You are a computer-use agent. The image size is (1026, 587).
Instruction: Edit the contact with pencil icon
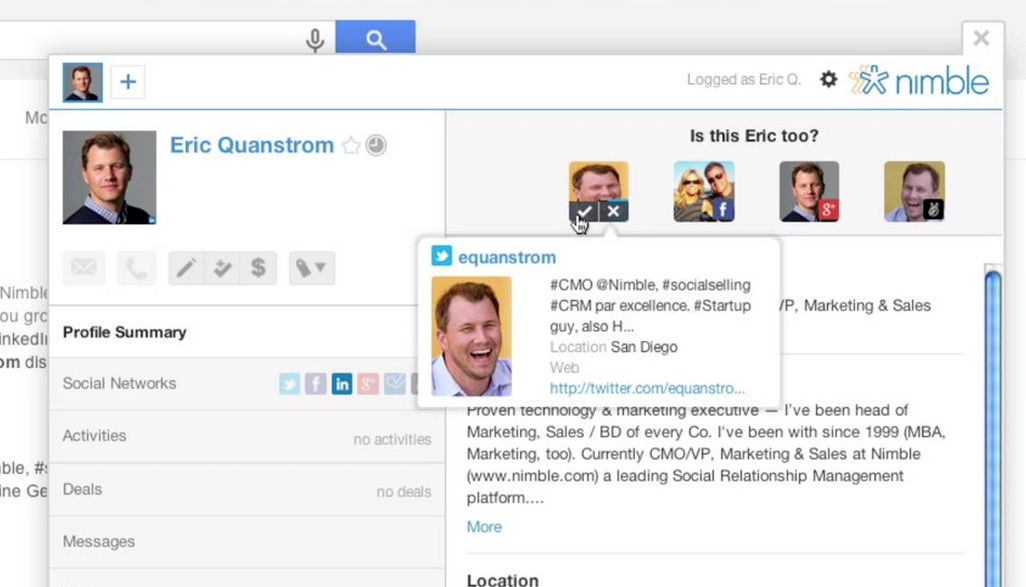point(186,268)
